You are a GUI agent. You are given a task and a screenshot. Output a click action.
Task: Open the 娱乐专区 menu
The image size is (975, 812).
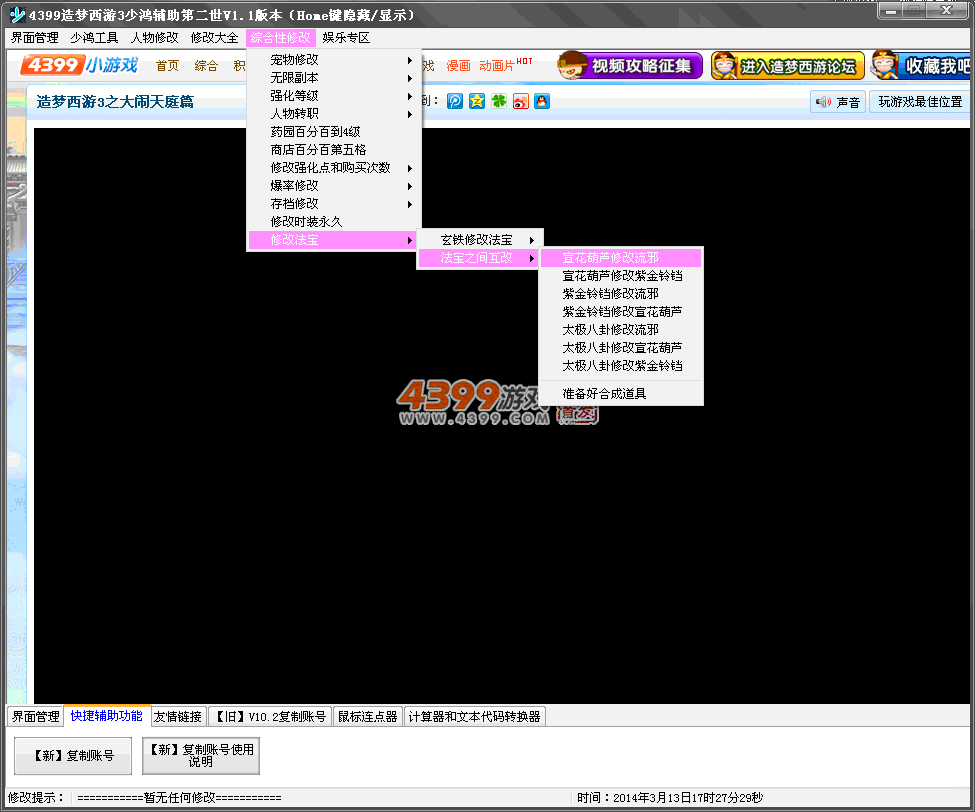coord(346,38)
